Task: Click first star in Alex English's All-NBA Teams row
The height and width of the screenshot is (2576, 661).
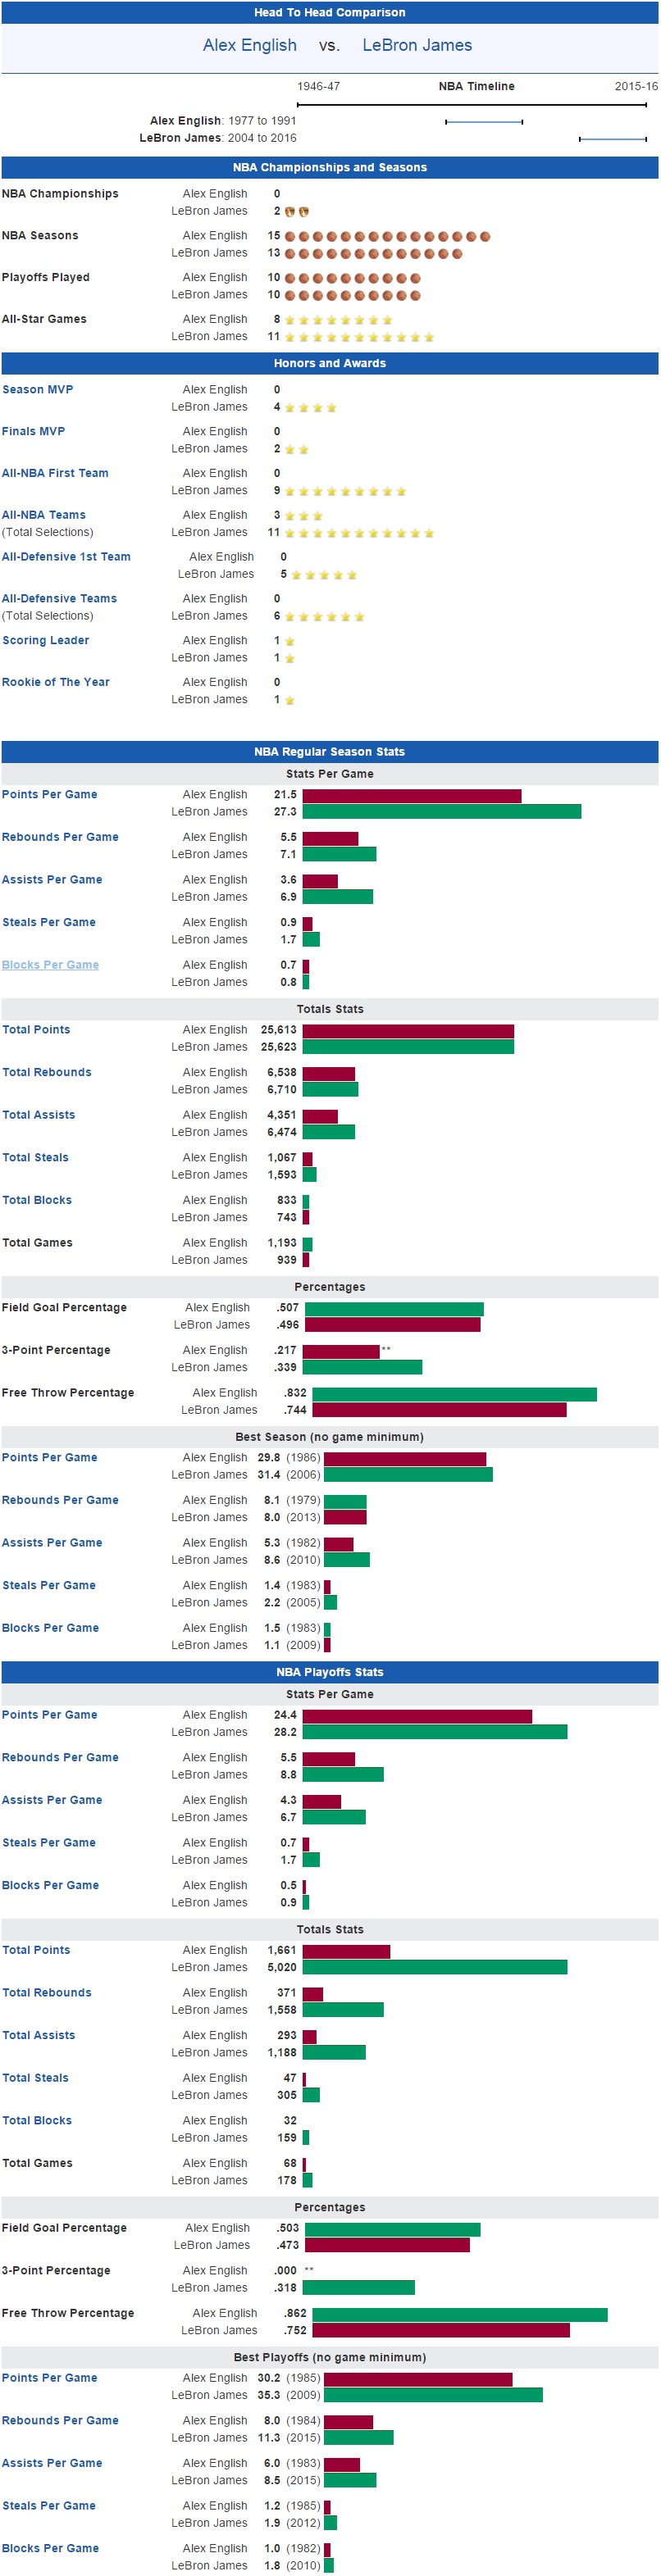Action: tap(290, 517)
